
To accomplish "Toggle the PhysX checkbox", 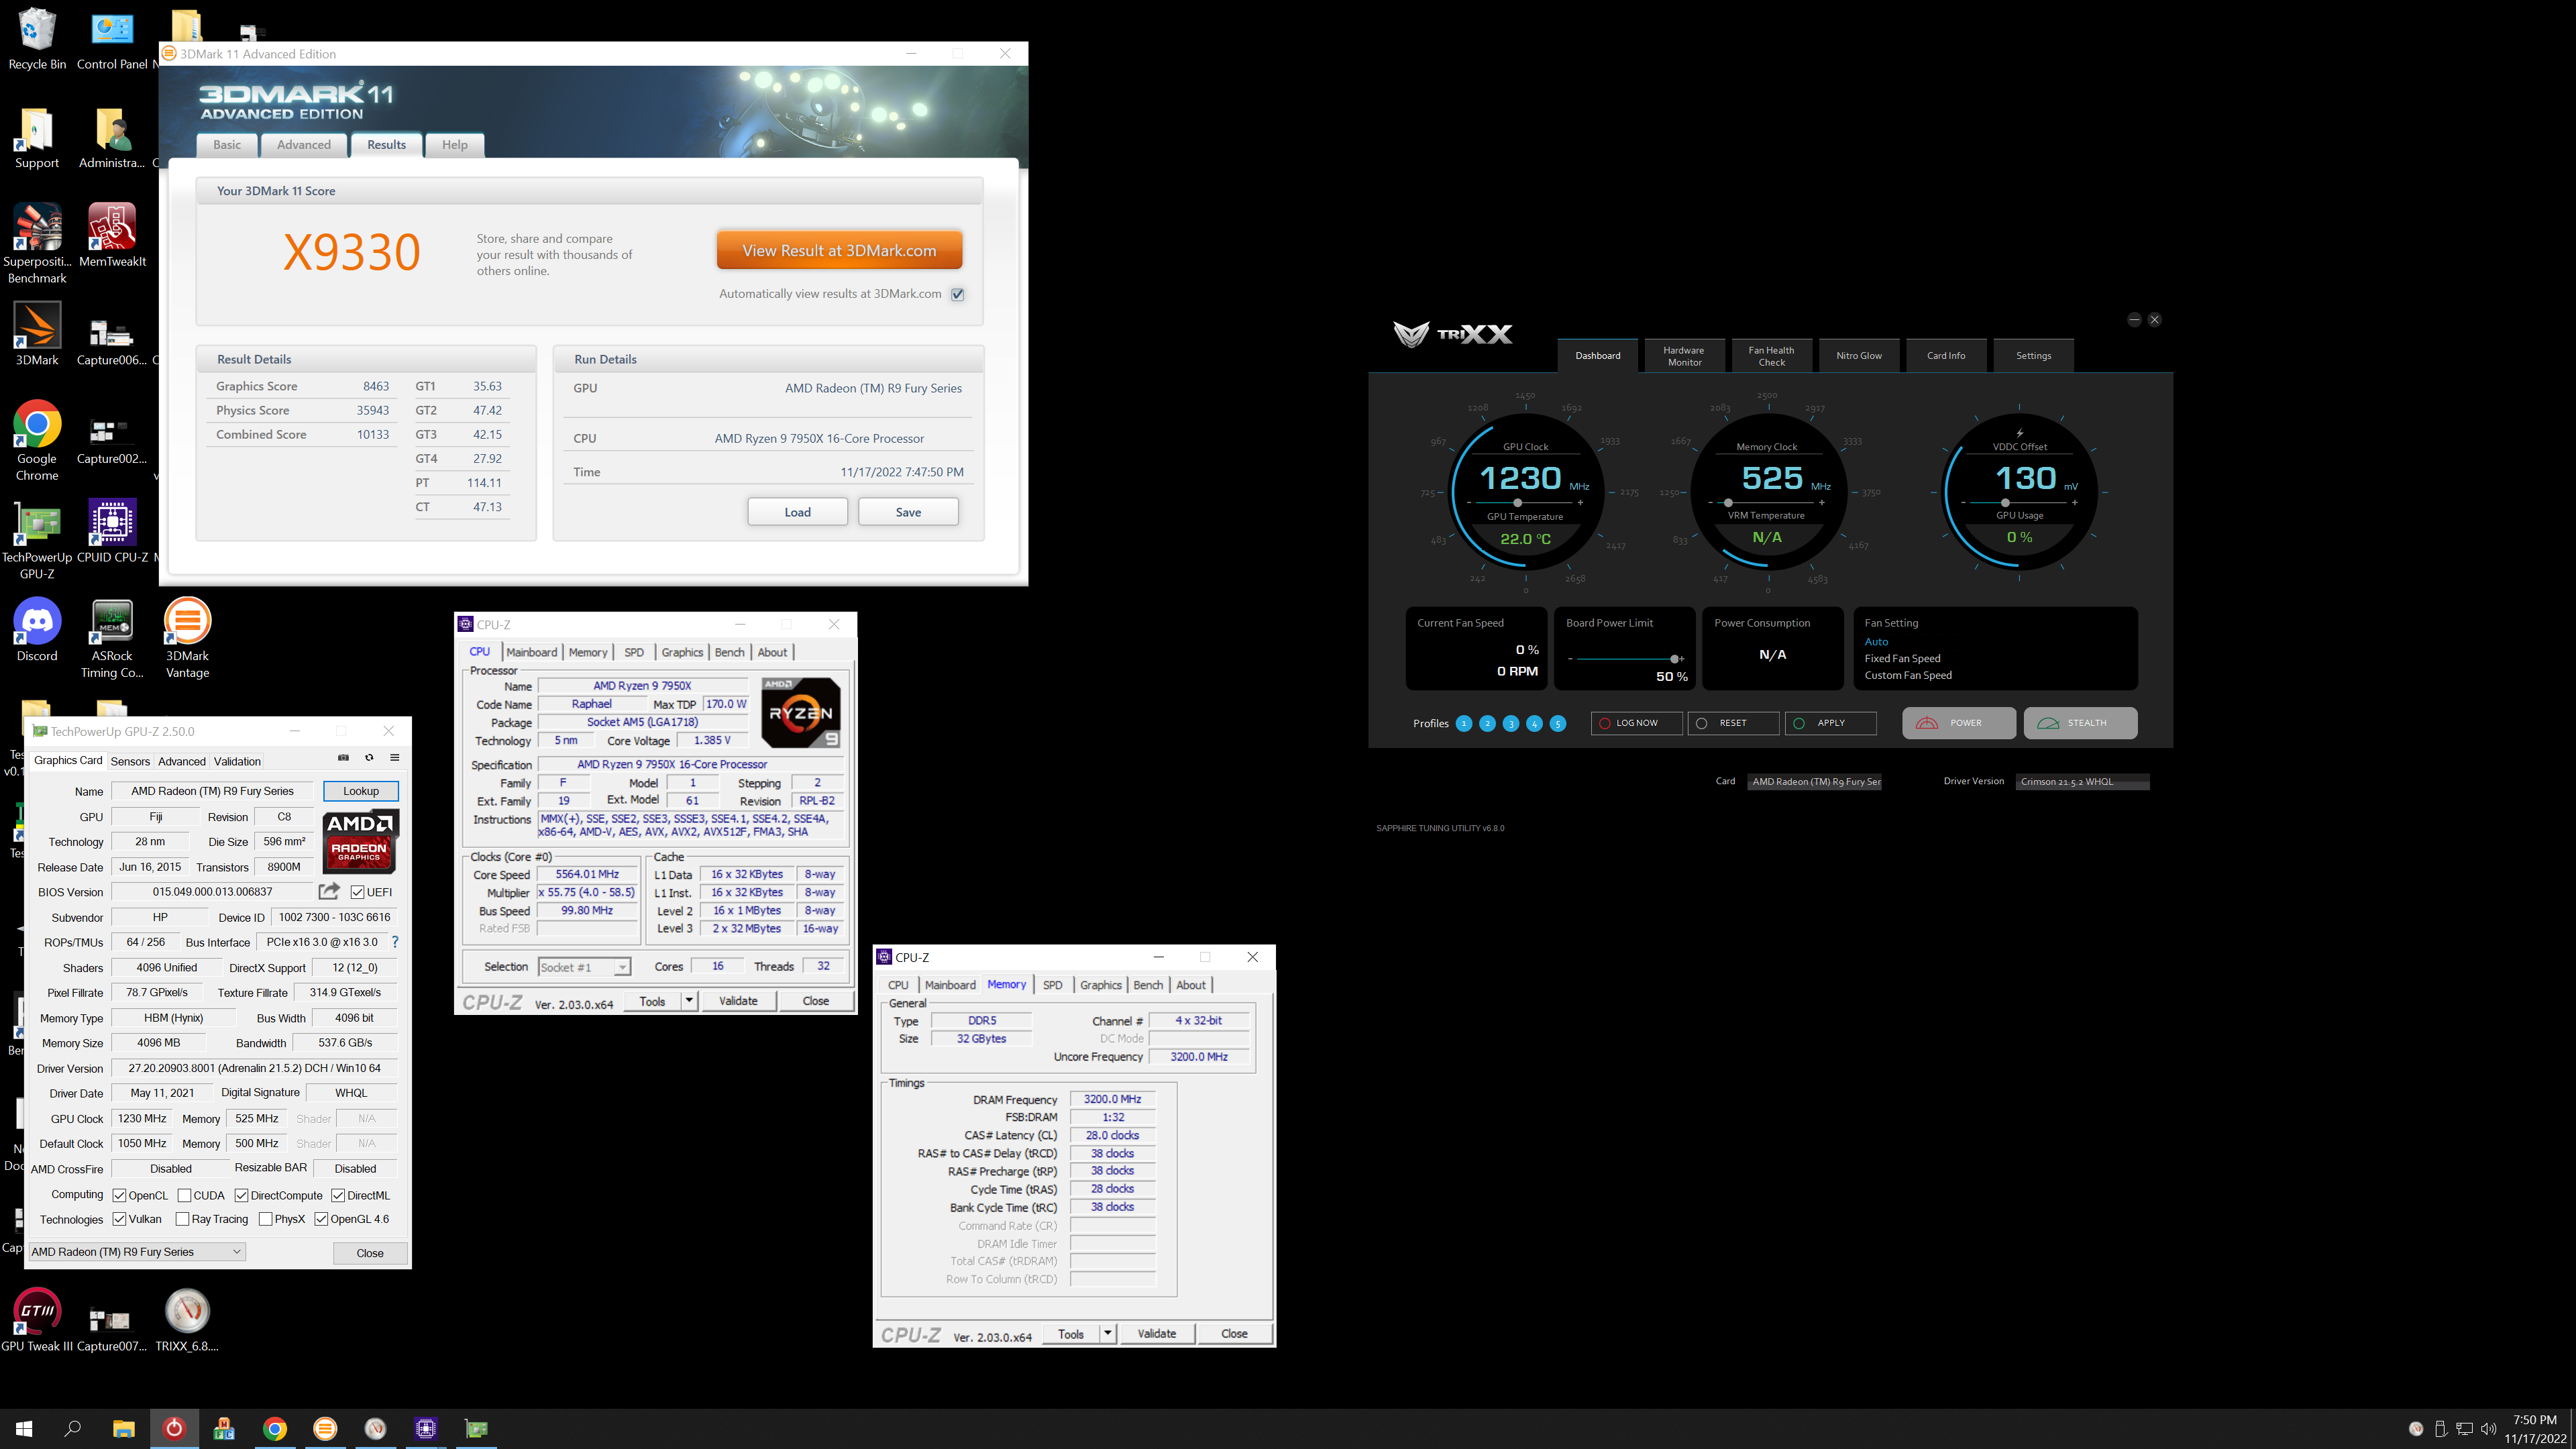I will 265,1219.
